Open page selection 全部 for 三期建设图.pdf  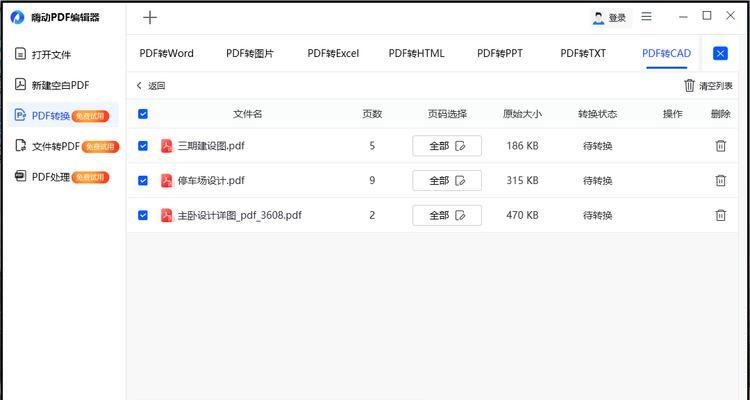click(x=447, y=146)
